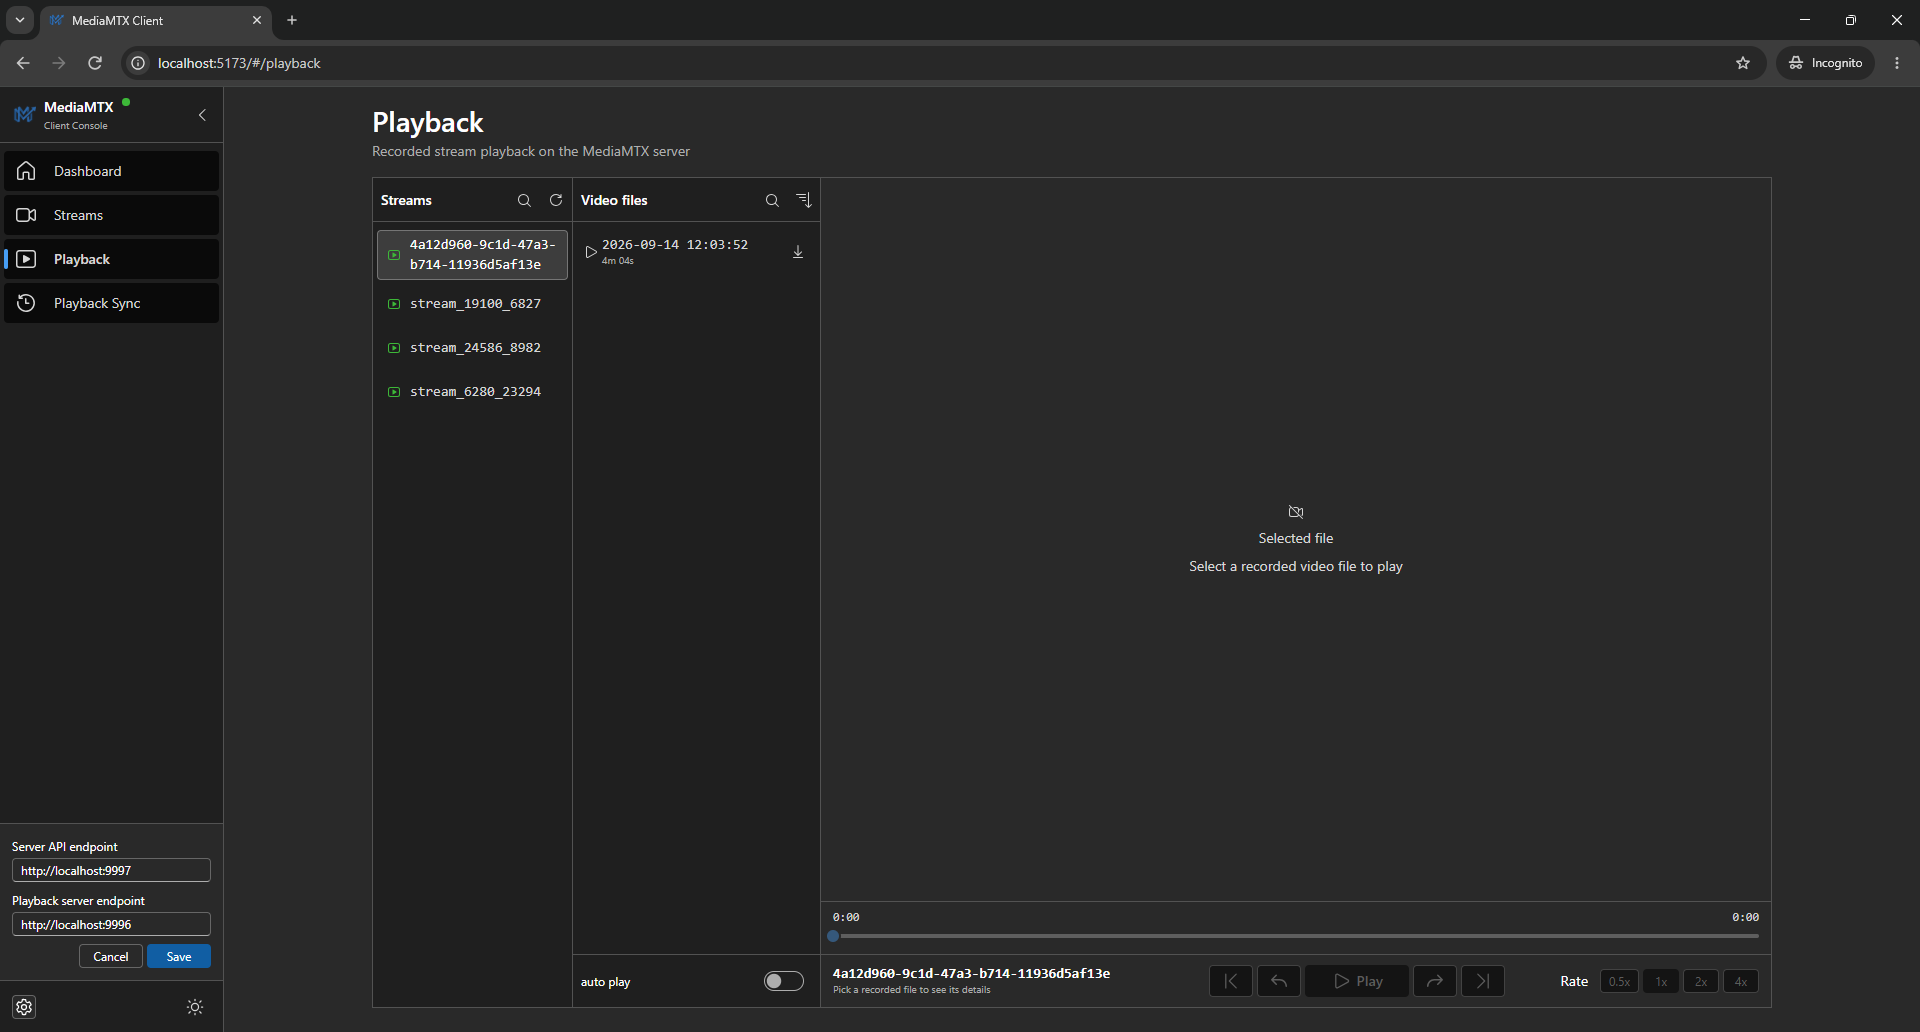
Task: Jump to previous file button
Action: [1231, 981]
